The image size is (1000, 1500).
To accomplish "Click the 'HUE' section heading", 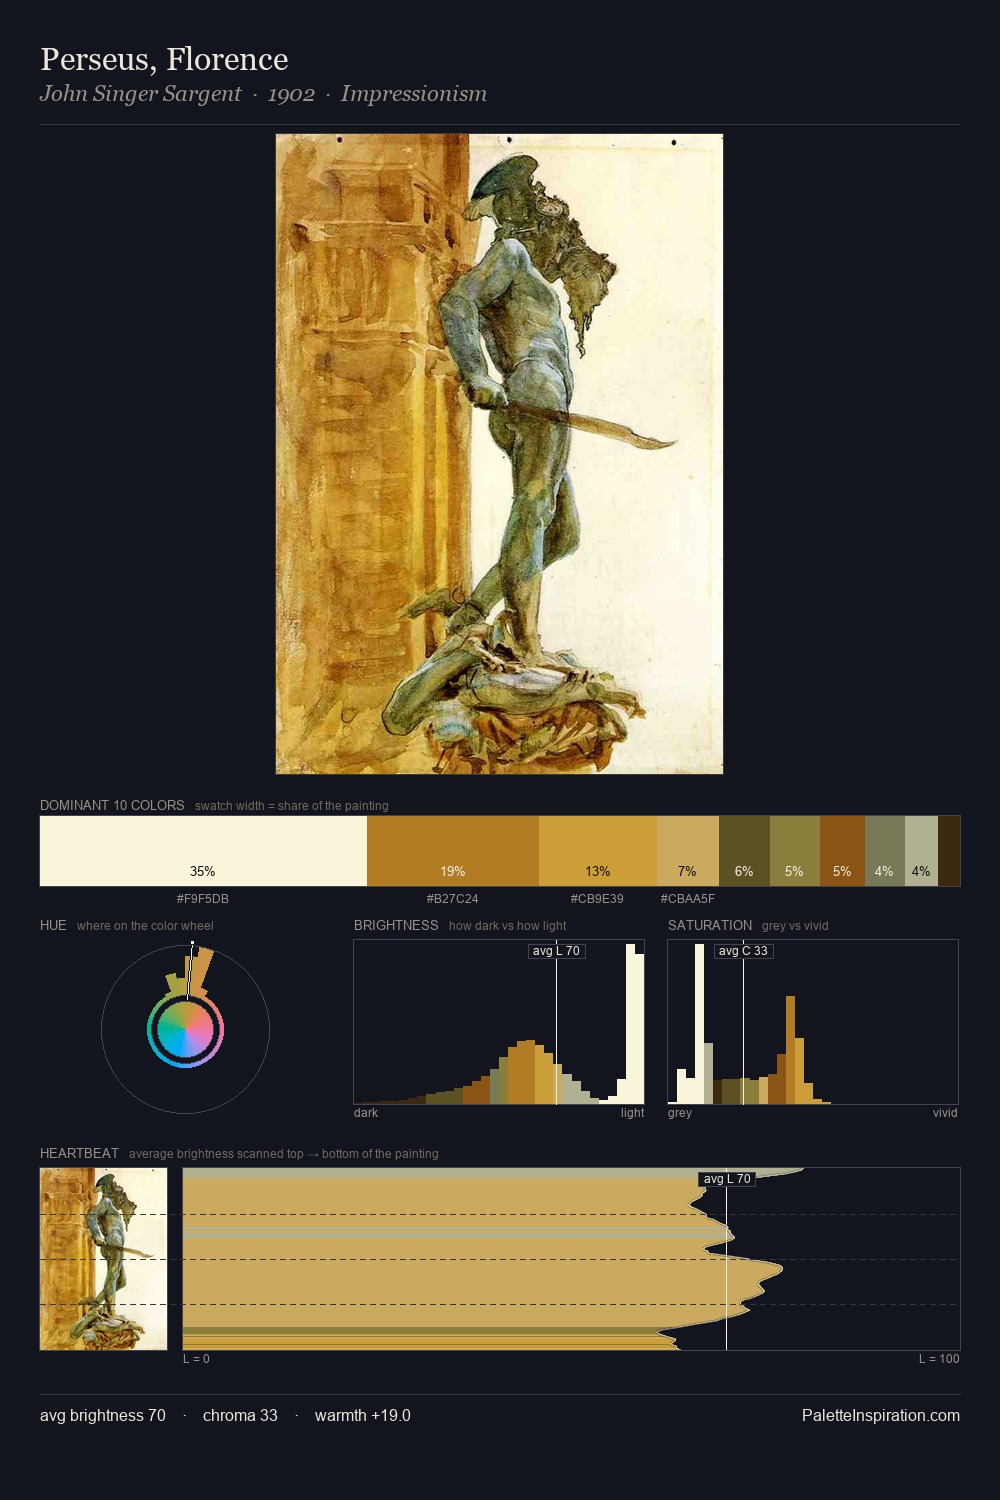I will pyautogui.click(x=53, y=925).
